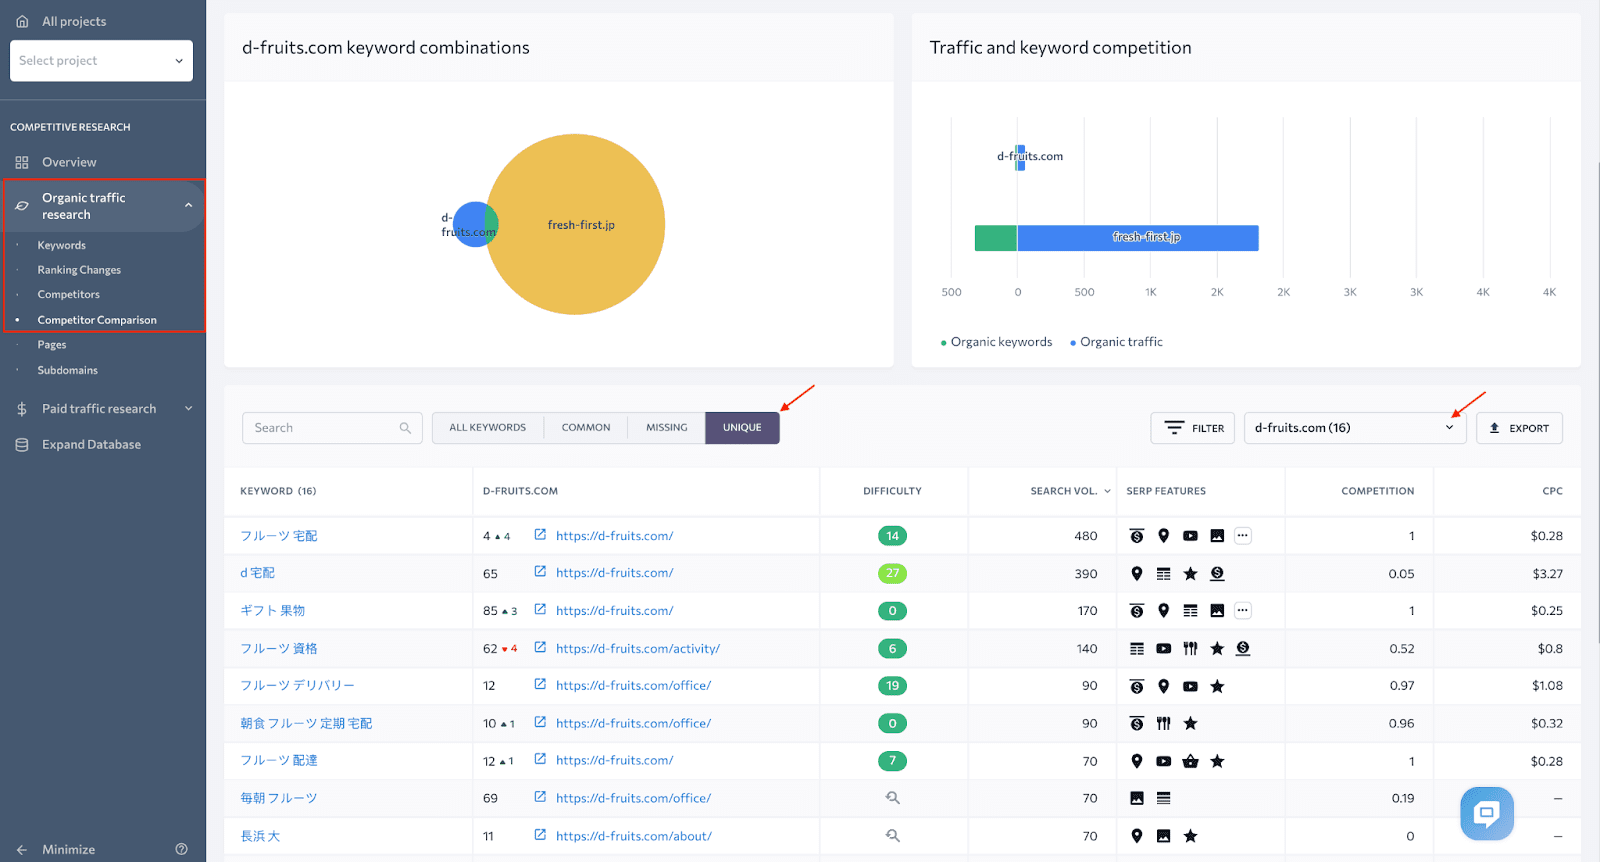The image size is (1600, 862).
Task: Open the https://d-fruits.com/activity/ link
Action: click(x=638, y=649)
